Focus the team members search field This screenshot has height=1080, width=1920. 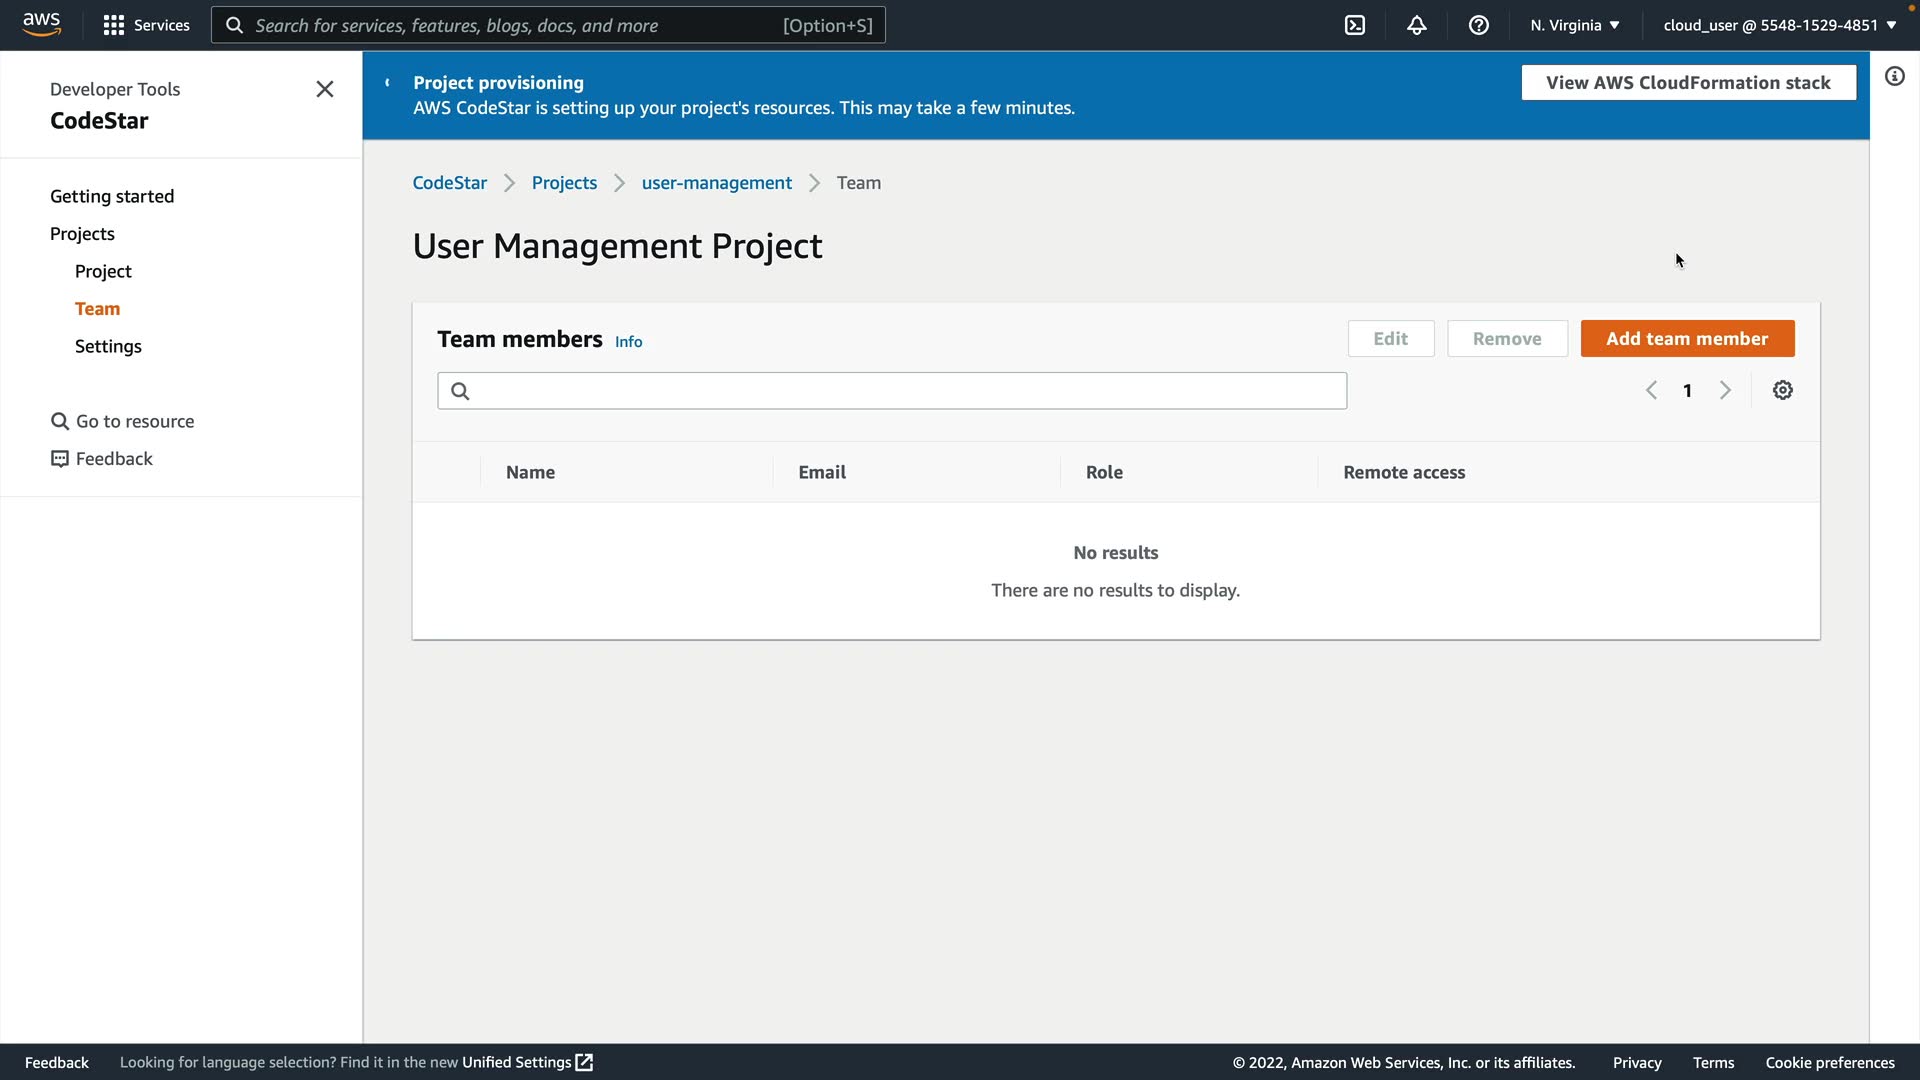click(x=892, y=391)
